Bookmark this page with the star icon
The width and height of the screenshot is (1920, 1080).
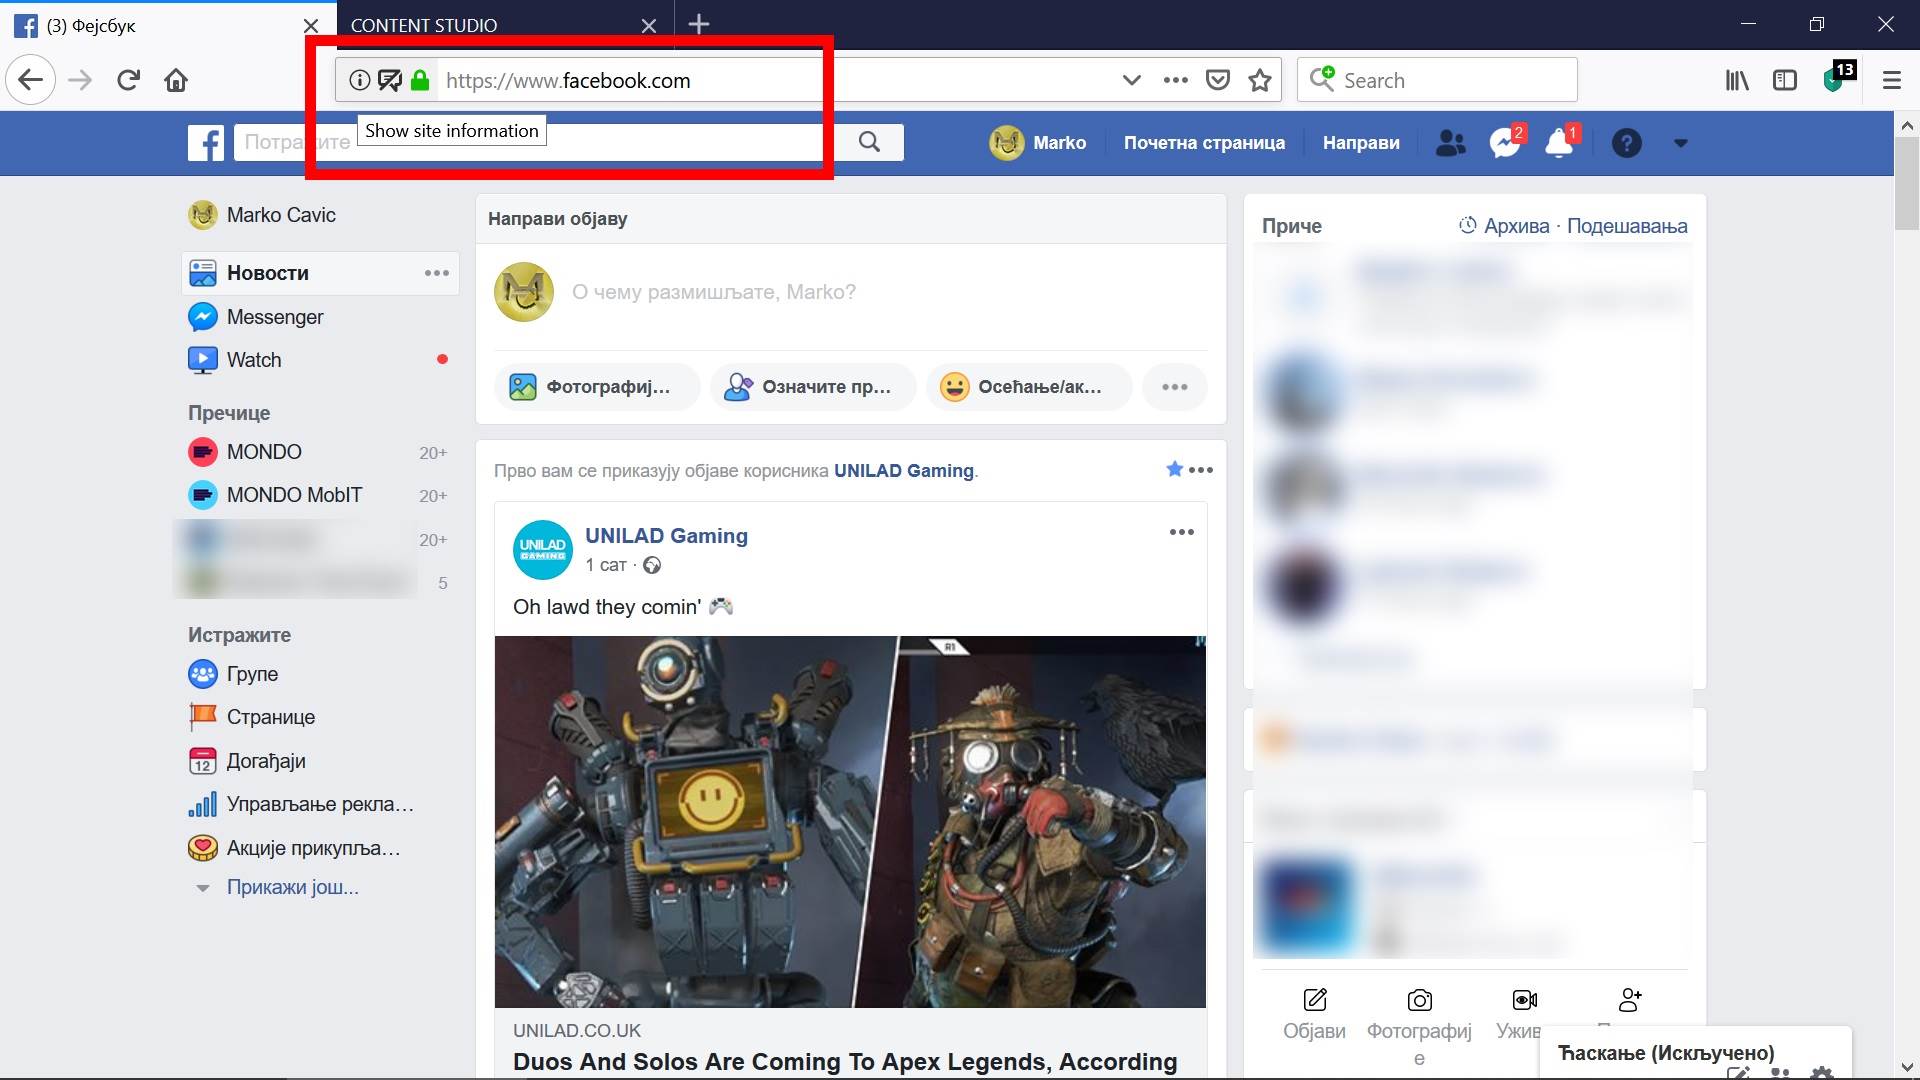pyautogui.click(x=1260, y=80)
